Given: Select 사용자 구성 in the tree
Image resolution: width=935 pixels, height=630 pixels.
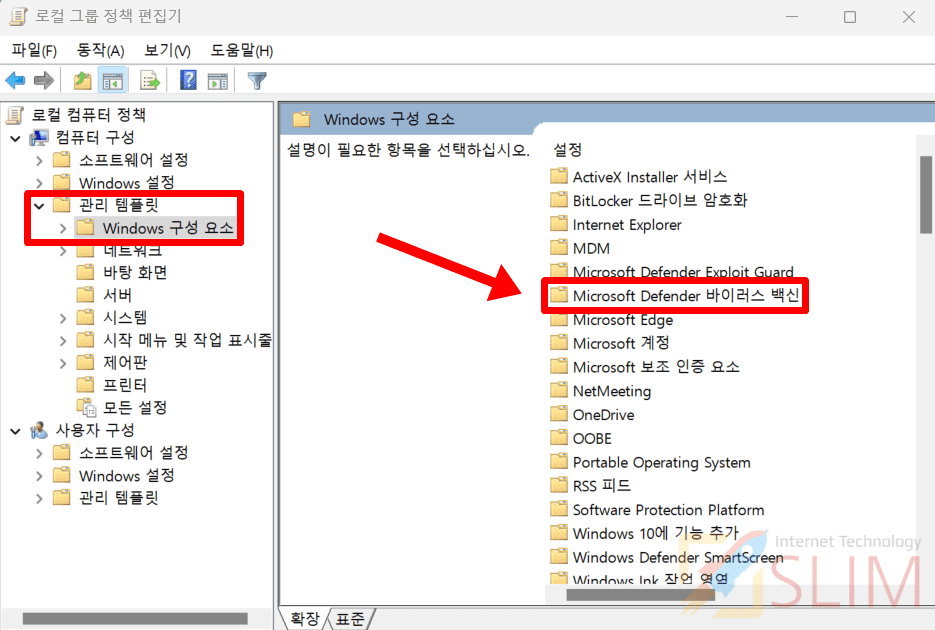Looking at the screenshot, I should [x=95, y=430].
